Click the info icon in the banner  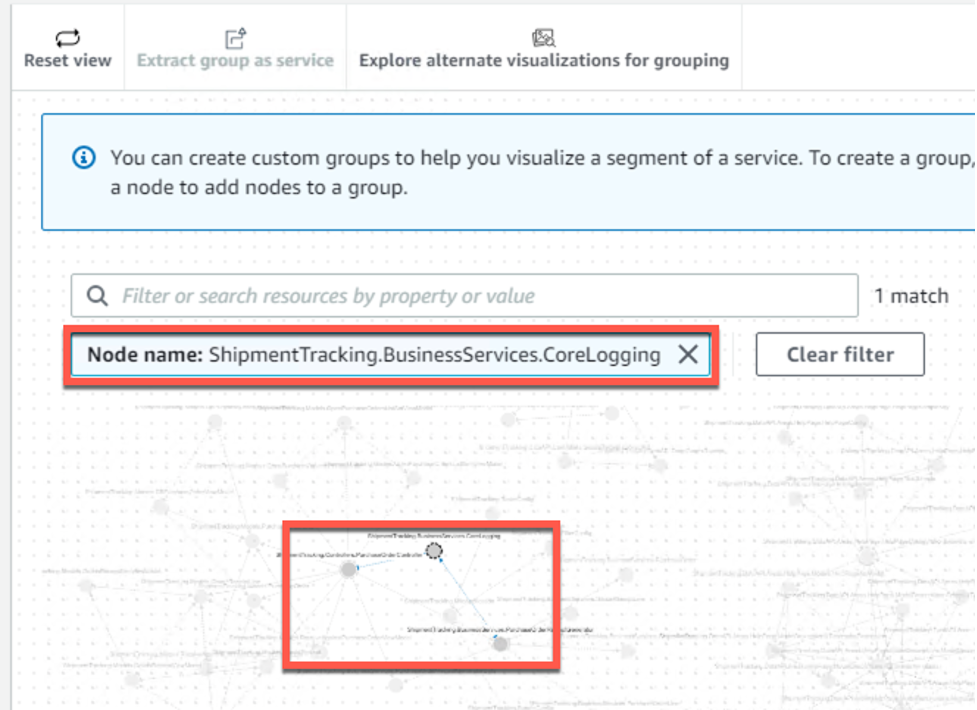coord(84,157)
